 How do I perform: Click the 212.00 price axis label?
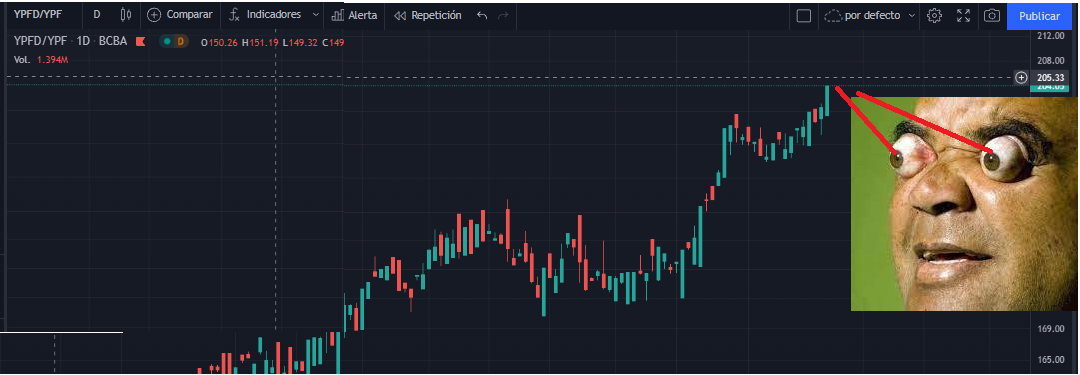tap(1051, 35)
